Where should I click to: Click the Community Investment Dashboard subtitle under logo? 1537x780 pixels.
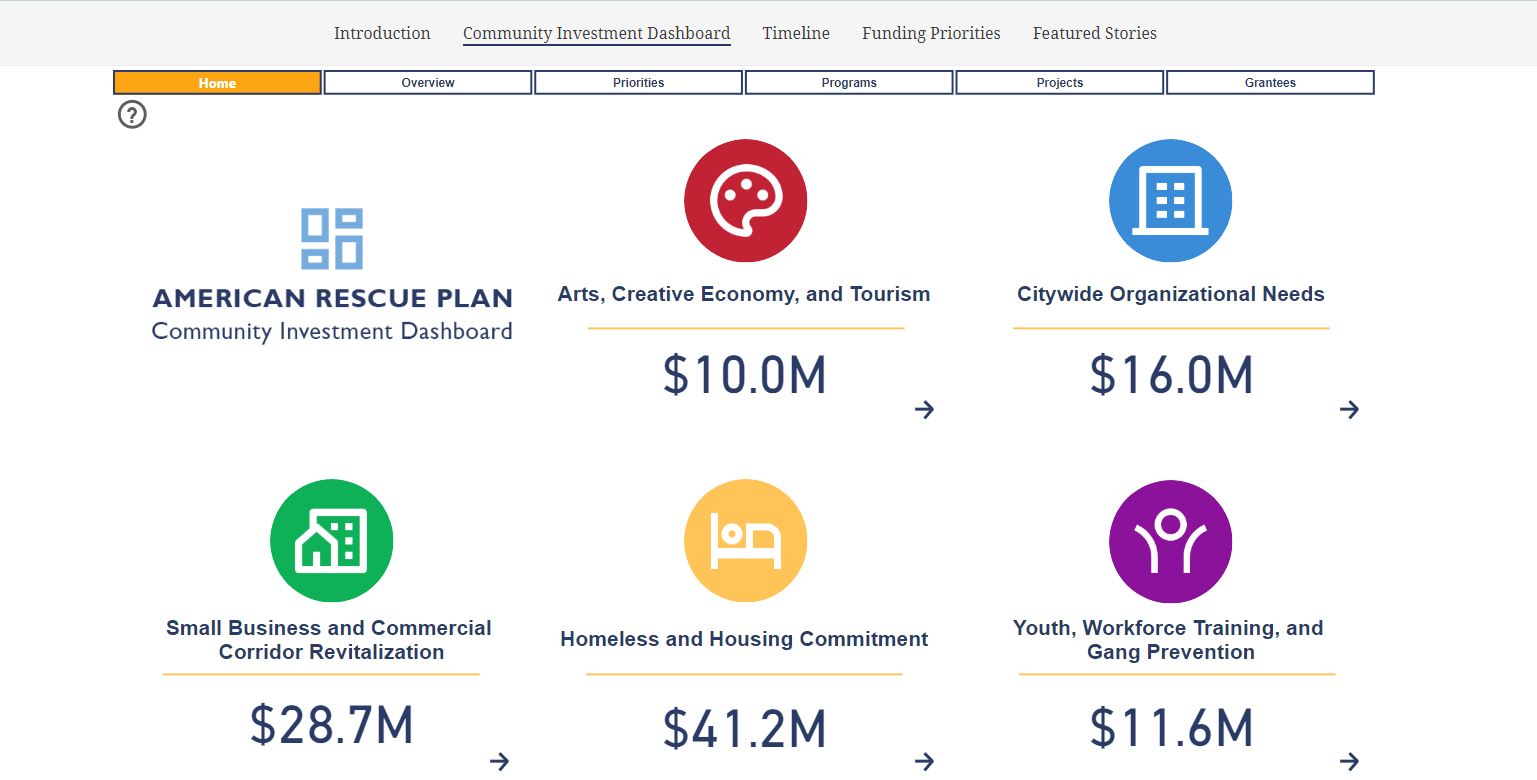[x=332, y=331]
